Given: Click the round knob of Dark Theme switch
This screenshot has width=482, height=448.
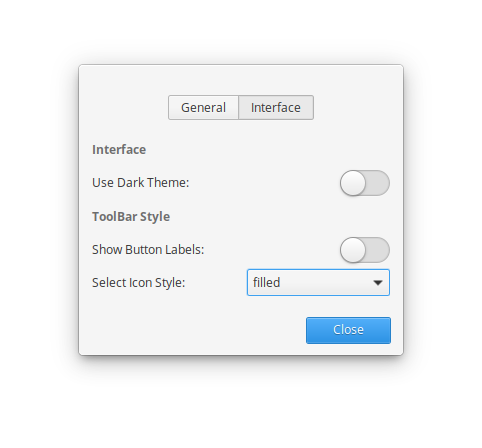Looking at the screenshot, I should pos(353,183).
